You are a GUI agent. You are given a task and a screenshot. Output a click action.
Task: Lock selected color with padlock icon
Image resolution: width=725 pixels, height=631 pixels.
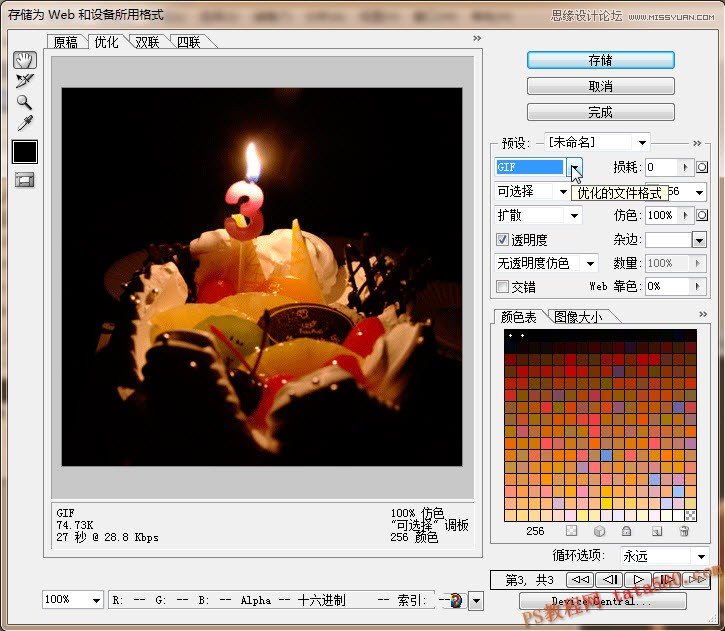pos(627,531)
